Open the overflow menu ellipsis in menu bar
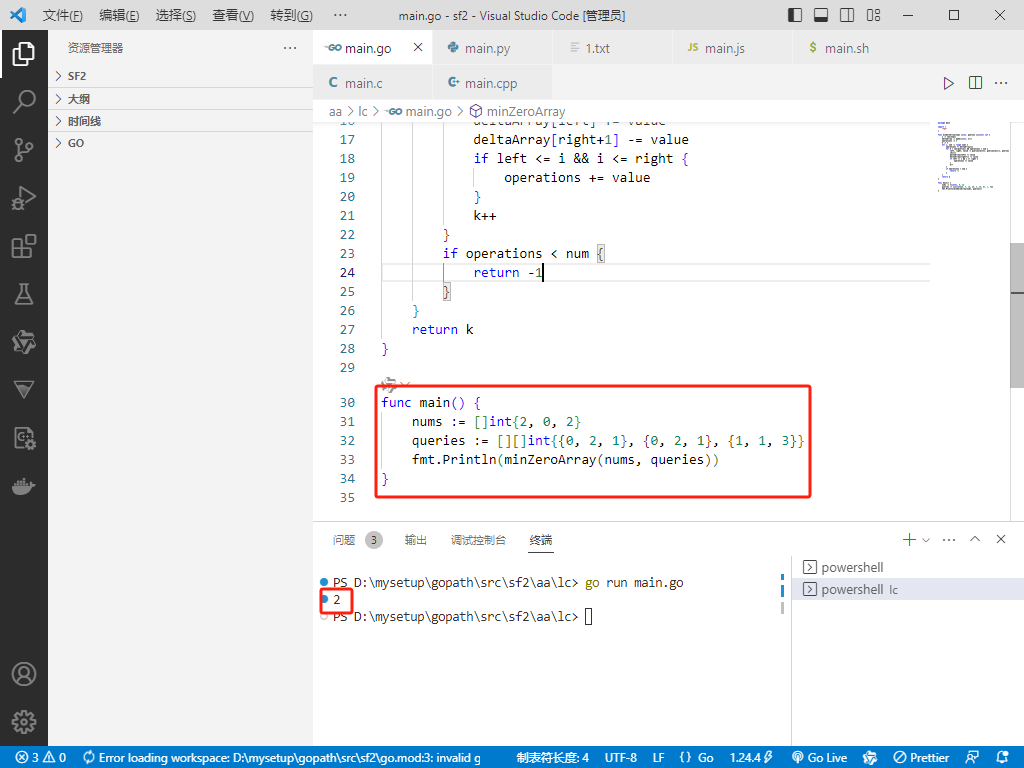The height and width of the screenshot is (768, 1024). [340, 15]
